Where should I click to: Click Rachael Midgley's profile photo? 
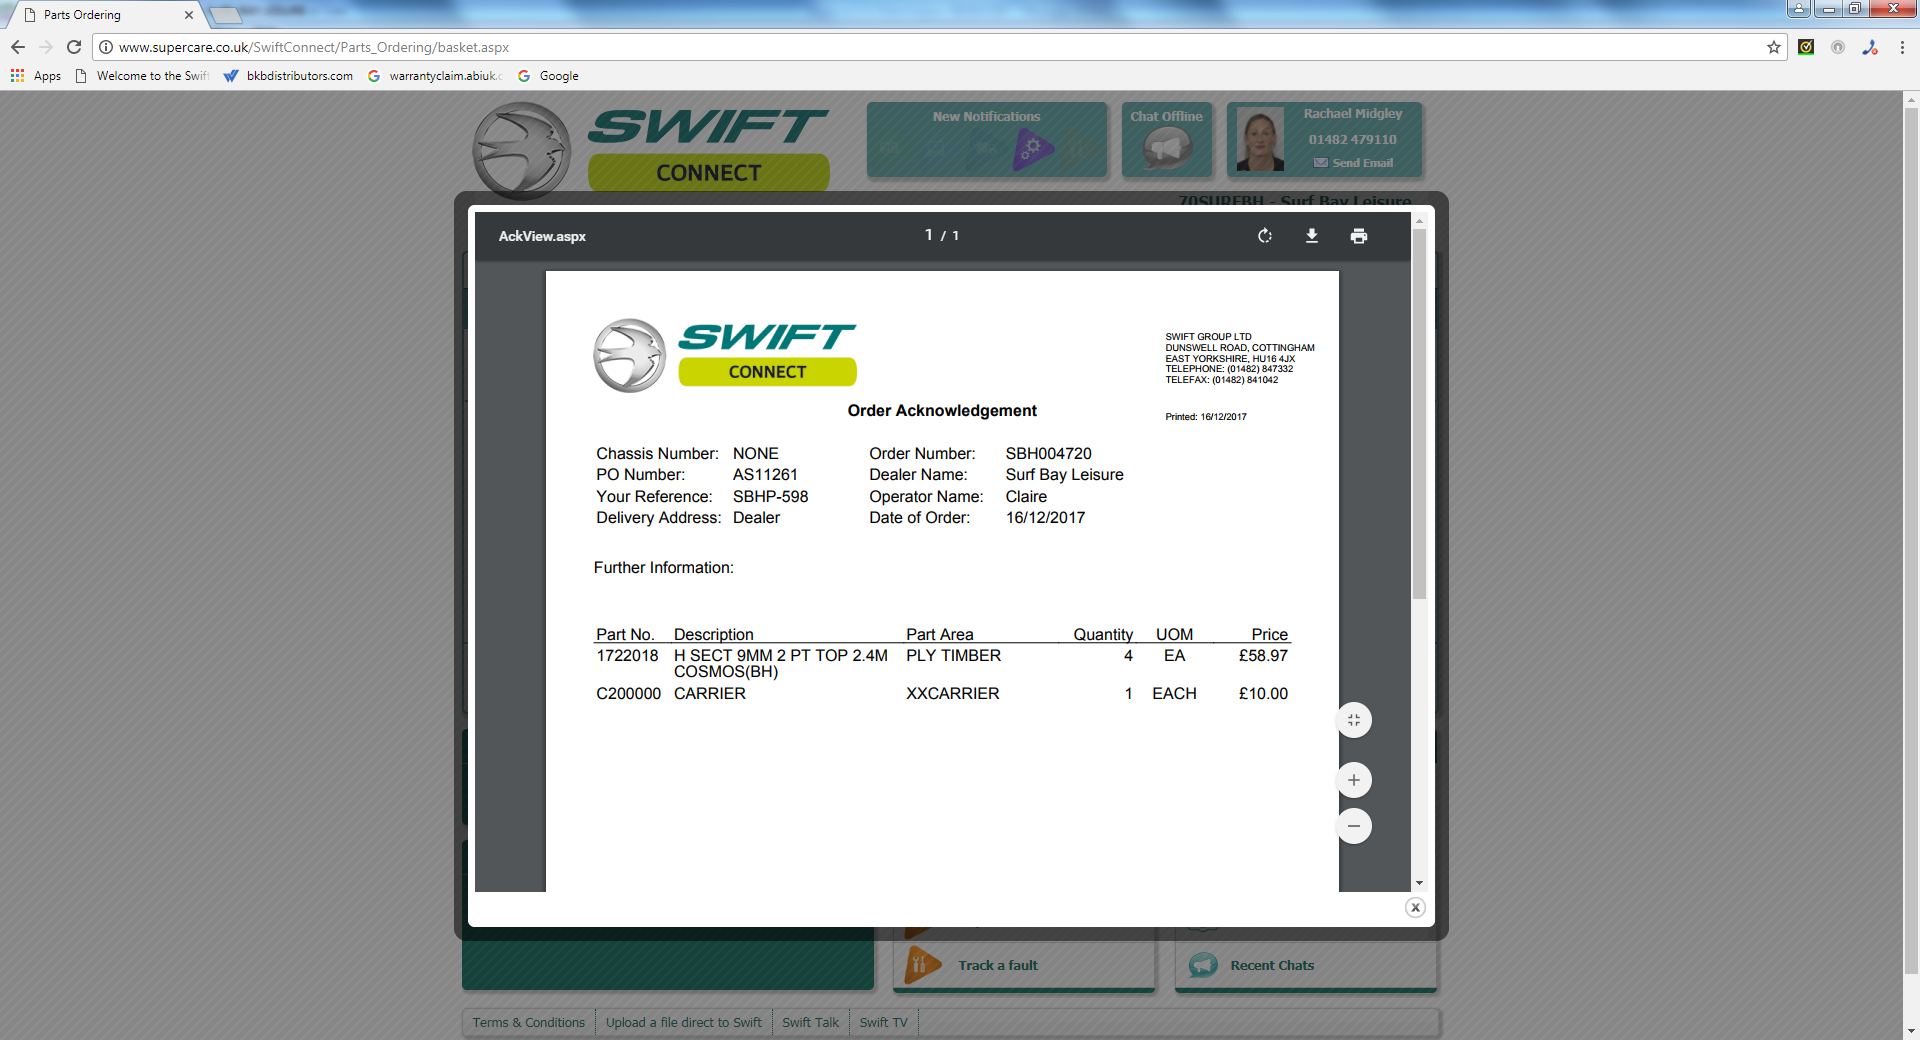point(1260,140)
